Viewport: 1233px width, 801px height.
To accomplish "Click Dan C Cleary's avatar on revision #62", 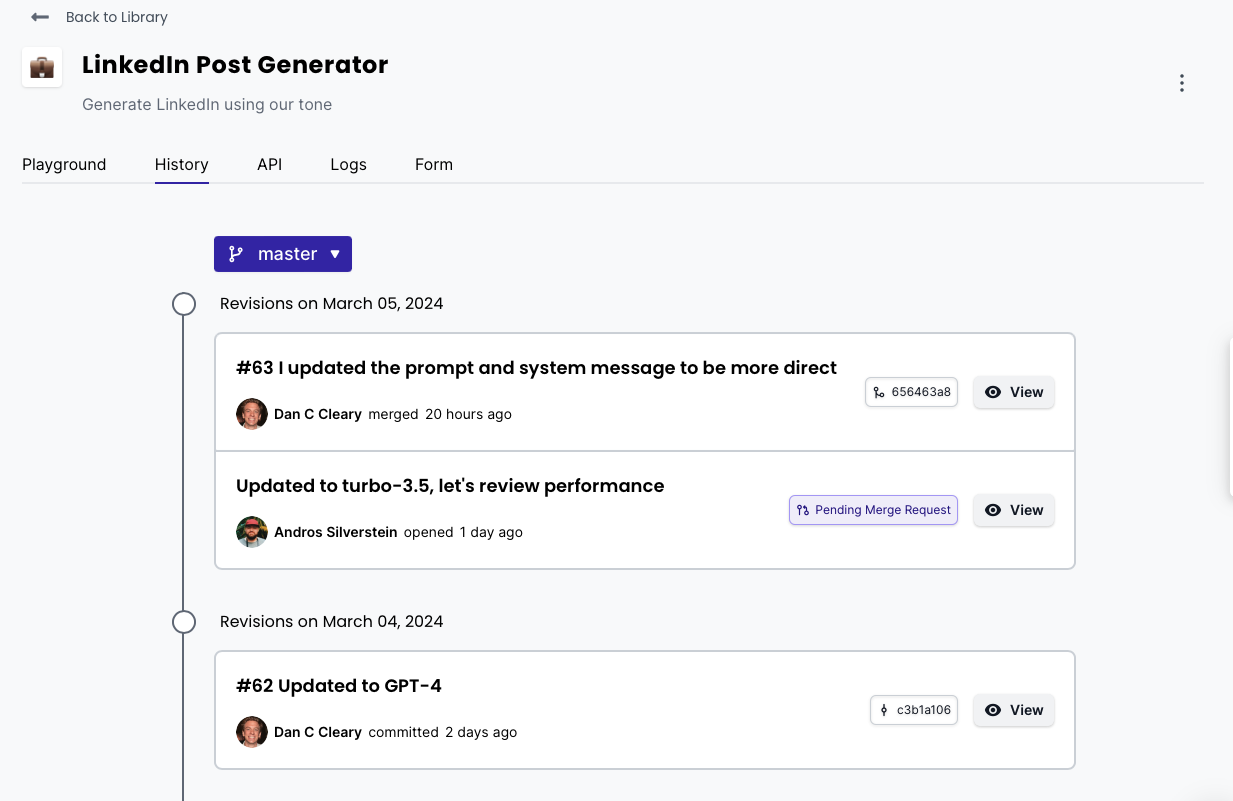I will (x=252, y=732).
